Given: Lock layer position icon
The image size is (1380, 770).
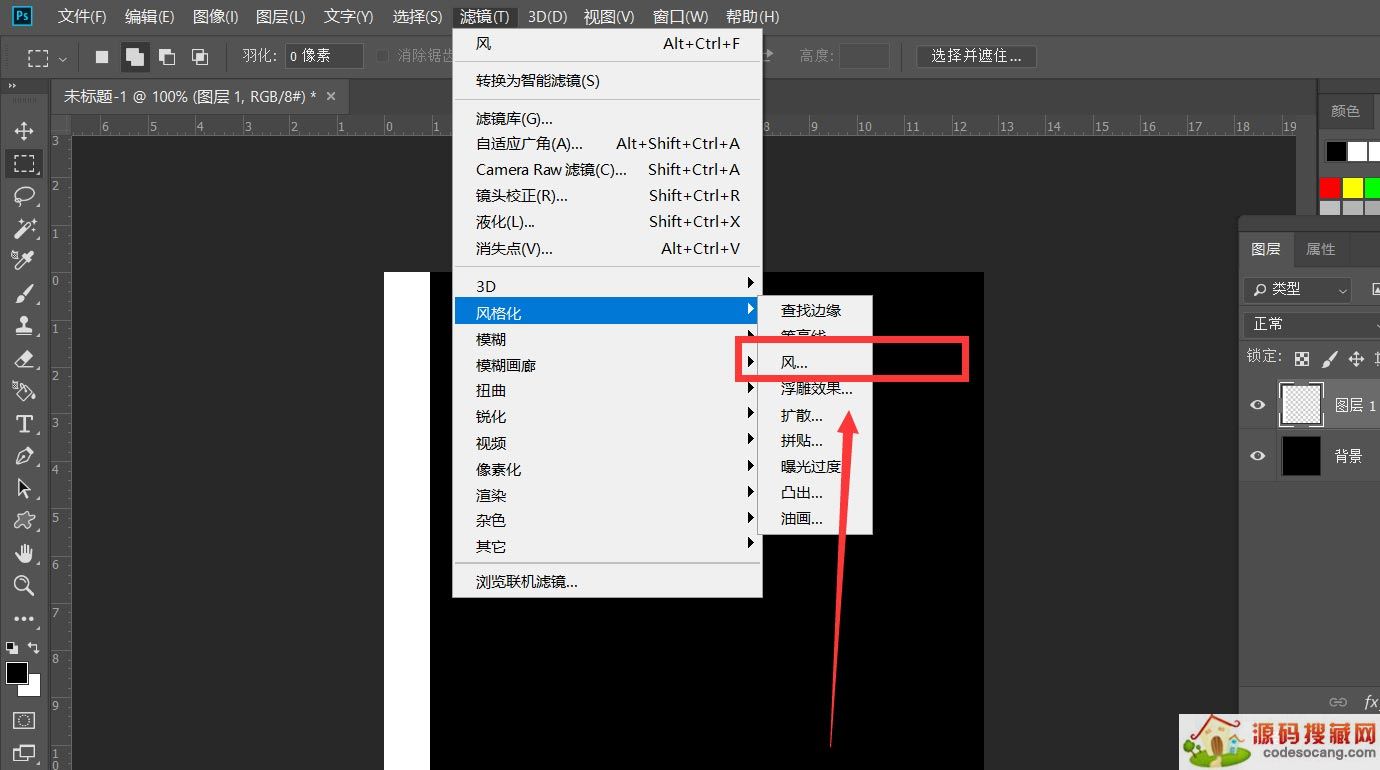Looking at the screenshot, I should (1356, 358).
